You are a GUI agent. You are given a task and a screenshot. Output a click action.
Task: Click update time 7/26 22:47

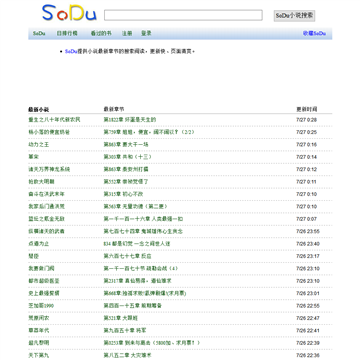click(x=308, y=318)
